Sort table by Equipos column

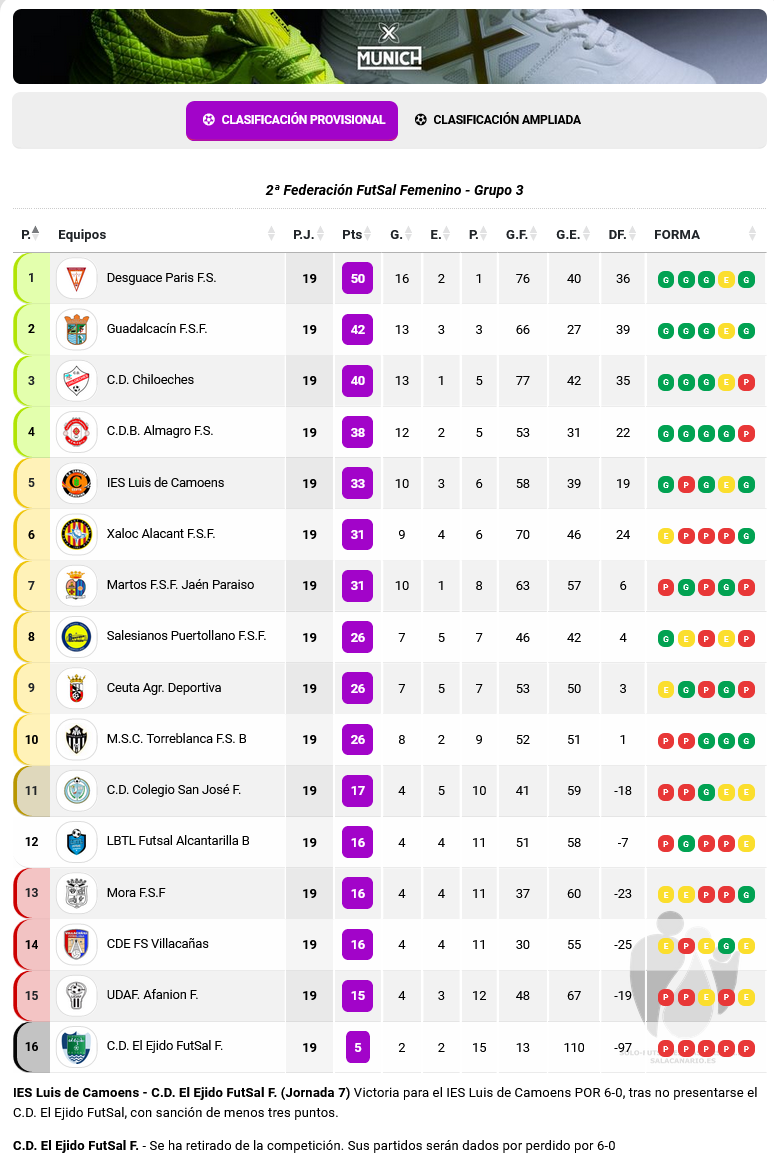tap(271, 234)
